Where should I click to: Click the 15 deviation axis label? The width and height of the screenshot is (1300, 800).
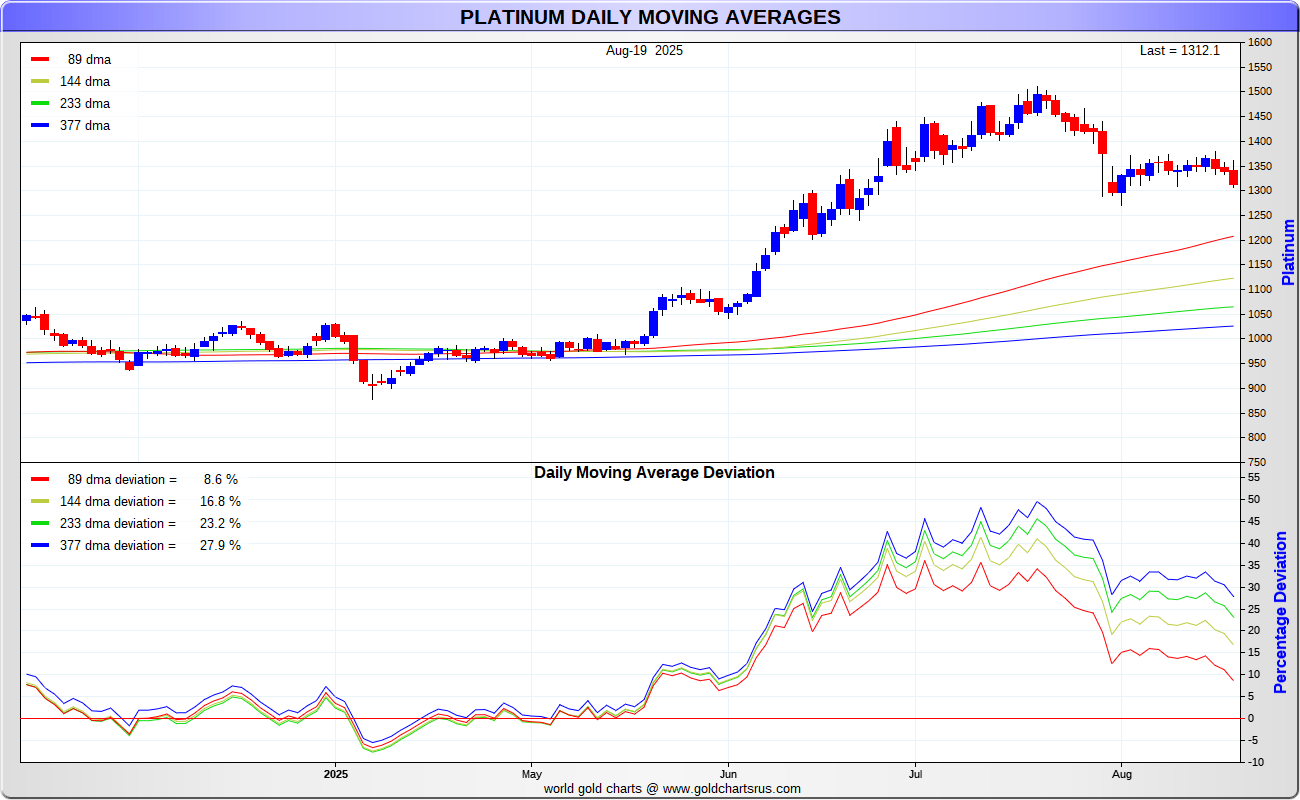(1252, 653)
